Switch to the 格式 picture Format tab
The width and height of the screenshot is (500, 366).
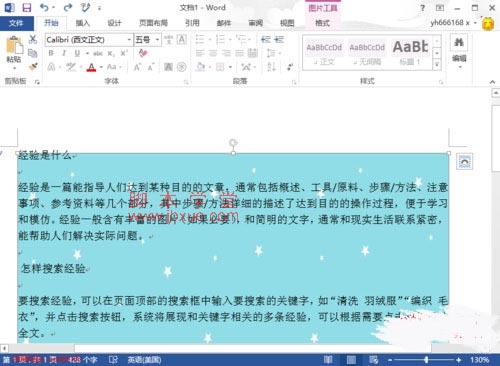(322, 23)
